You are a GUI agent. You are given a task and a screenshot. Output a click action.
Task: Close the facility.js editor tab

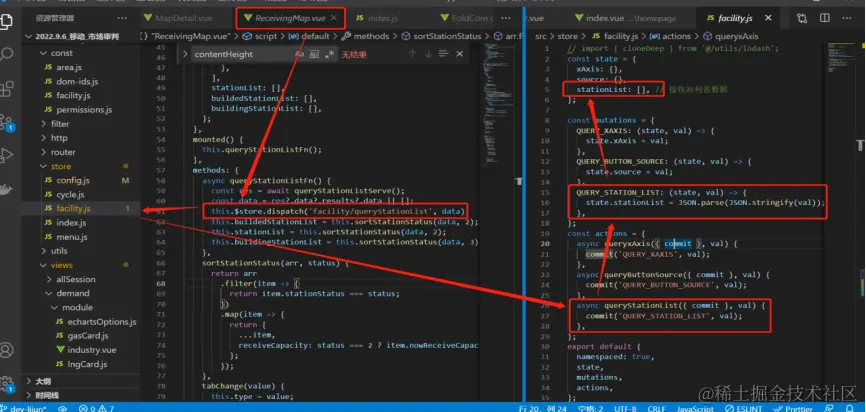pos(768,18)
